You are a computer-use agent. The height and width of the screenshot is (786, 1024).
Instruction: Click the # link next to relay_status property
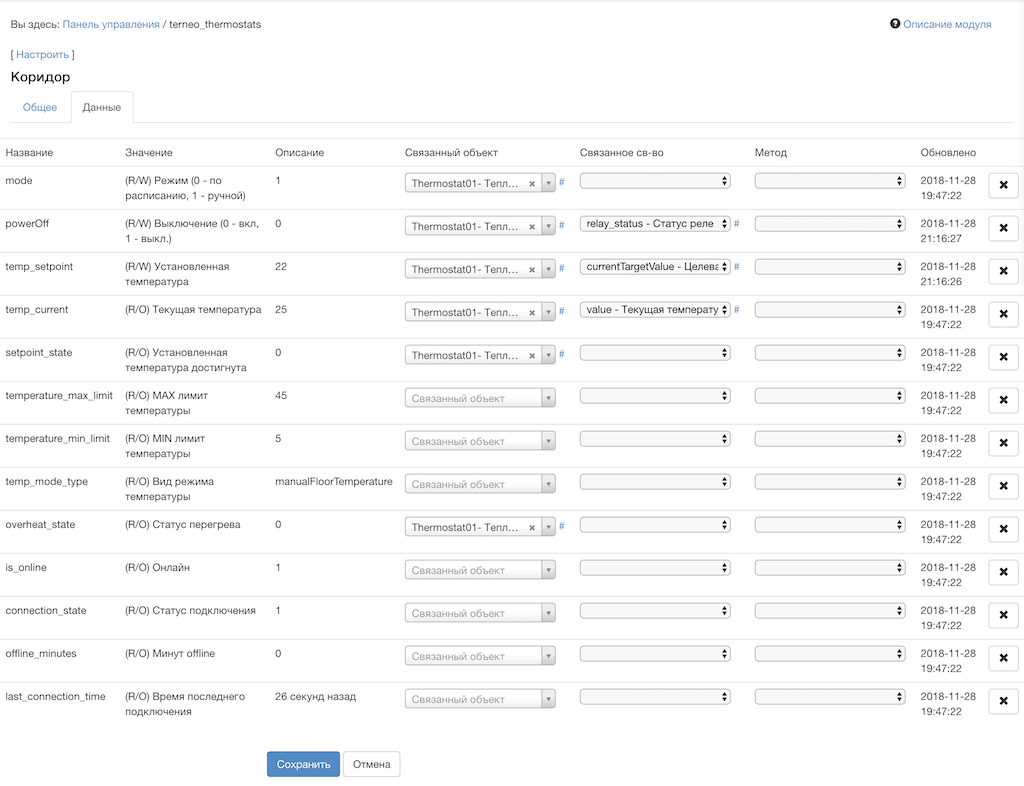pyautogui.click(x=737, y=224)
